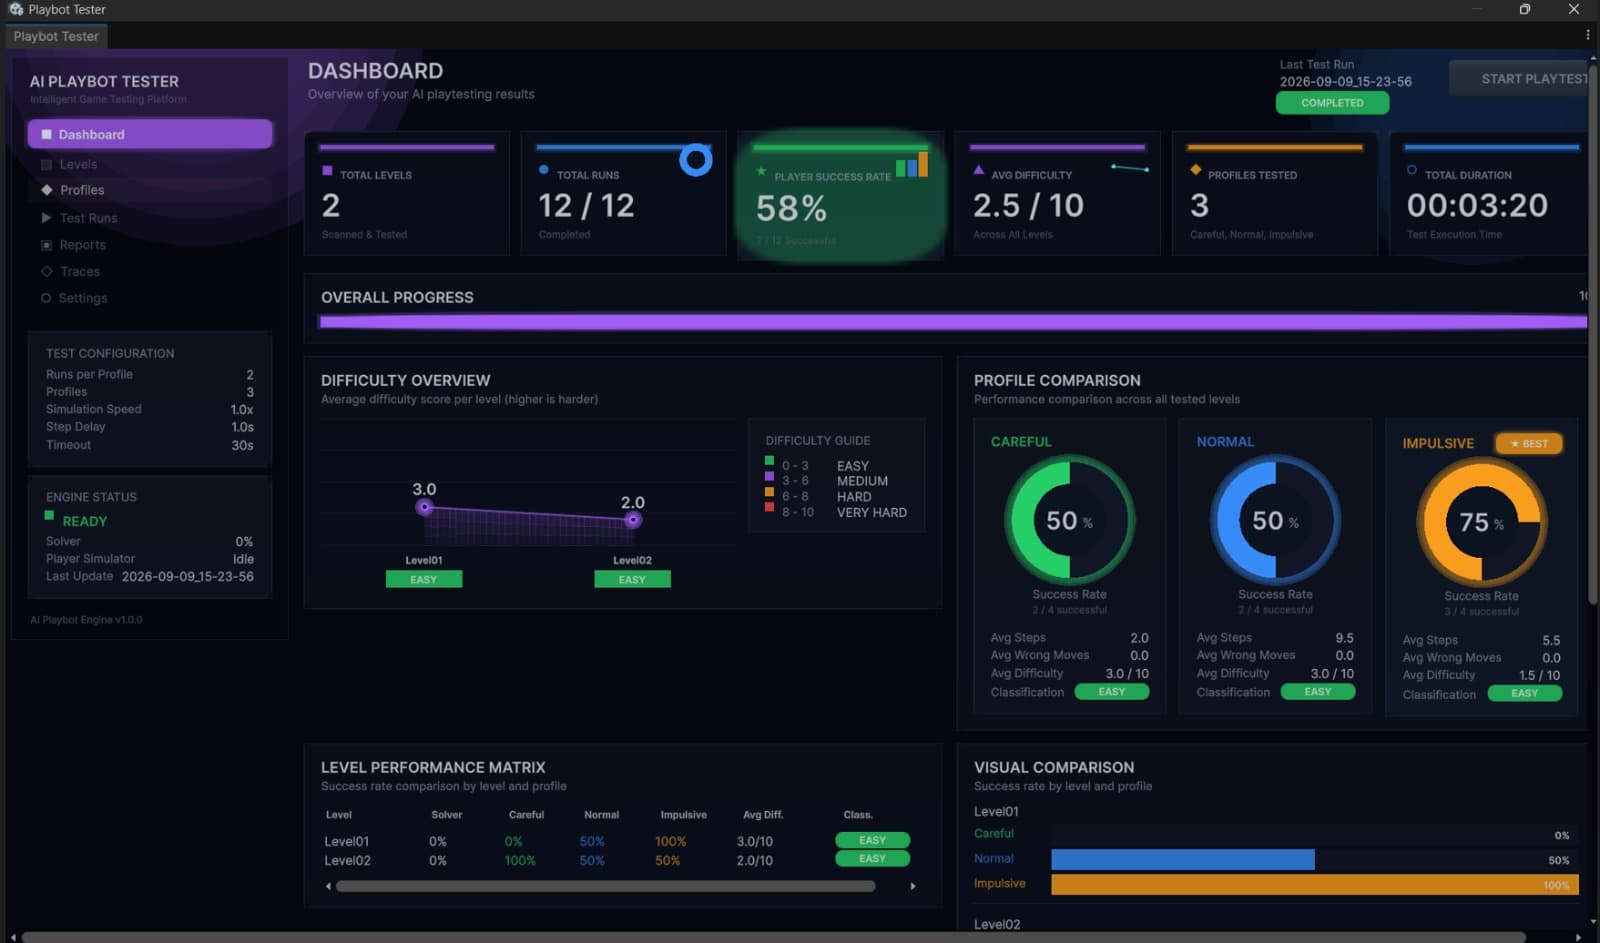Click the Easy badge under Level01 in the chart
Screen dimensions: 1600x943
(424, 579)
